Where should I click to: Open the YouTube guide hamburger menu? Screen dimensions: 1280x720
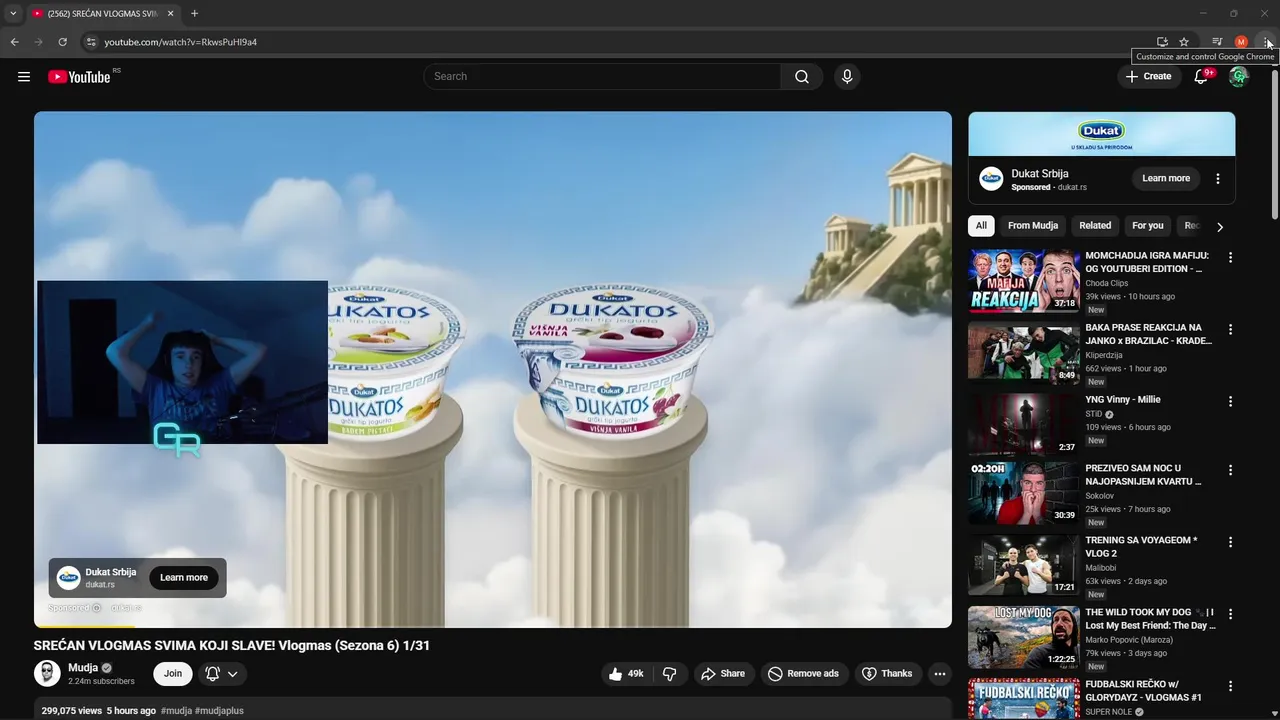(24, 77)
